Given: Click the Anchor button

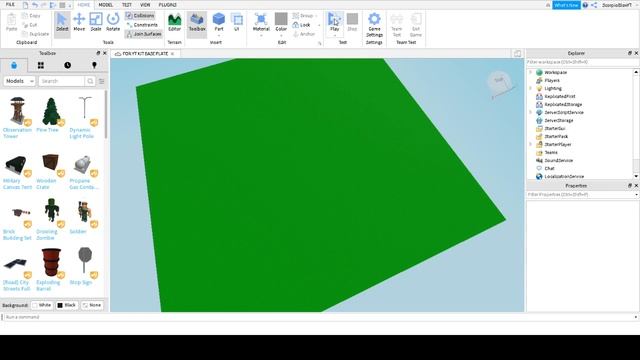Looking at the screenshot, I should (x=304, y=34).
